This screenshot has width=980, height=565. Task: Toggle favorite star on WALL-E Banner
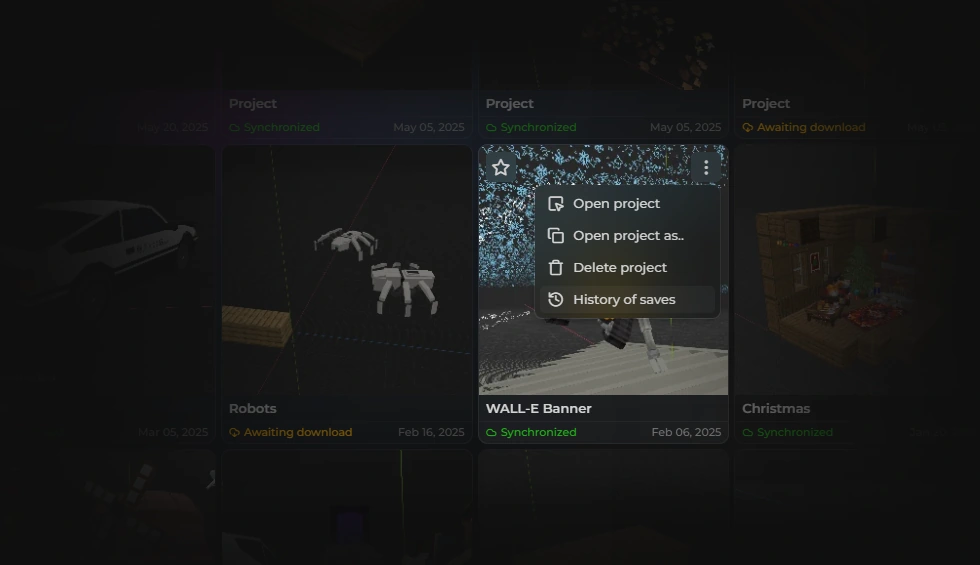click(x=501, y=168)
